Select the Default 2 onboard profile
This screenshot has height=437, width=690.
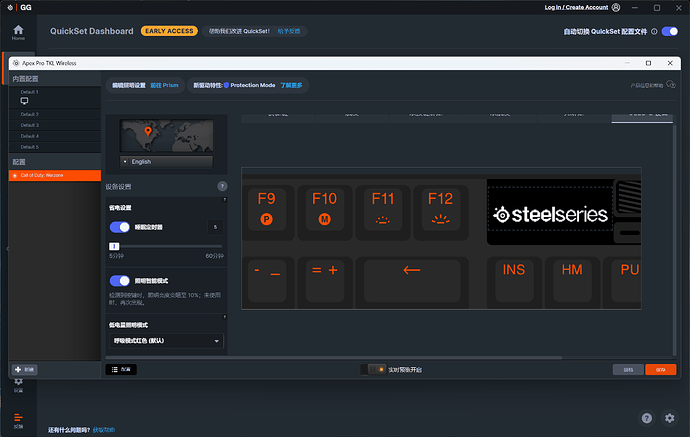(30, 113)
